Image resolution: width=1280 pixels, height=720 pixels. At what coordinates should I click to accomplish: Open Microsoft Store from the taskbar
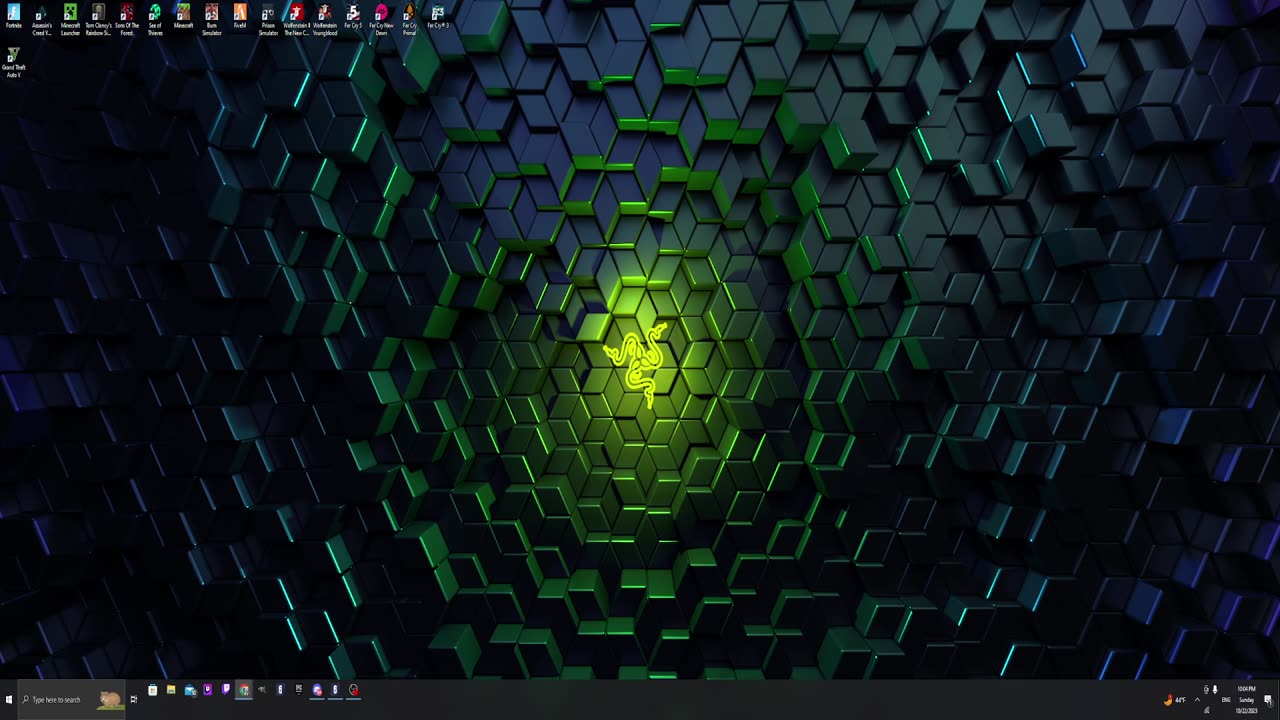click(x=152, y=690)
